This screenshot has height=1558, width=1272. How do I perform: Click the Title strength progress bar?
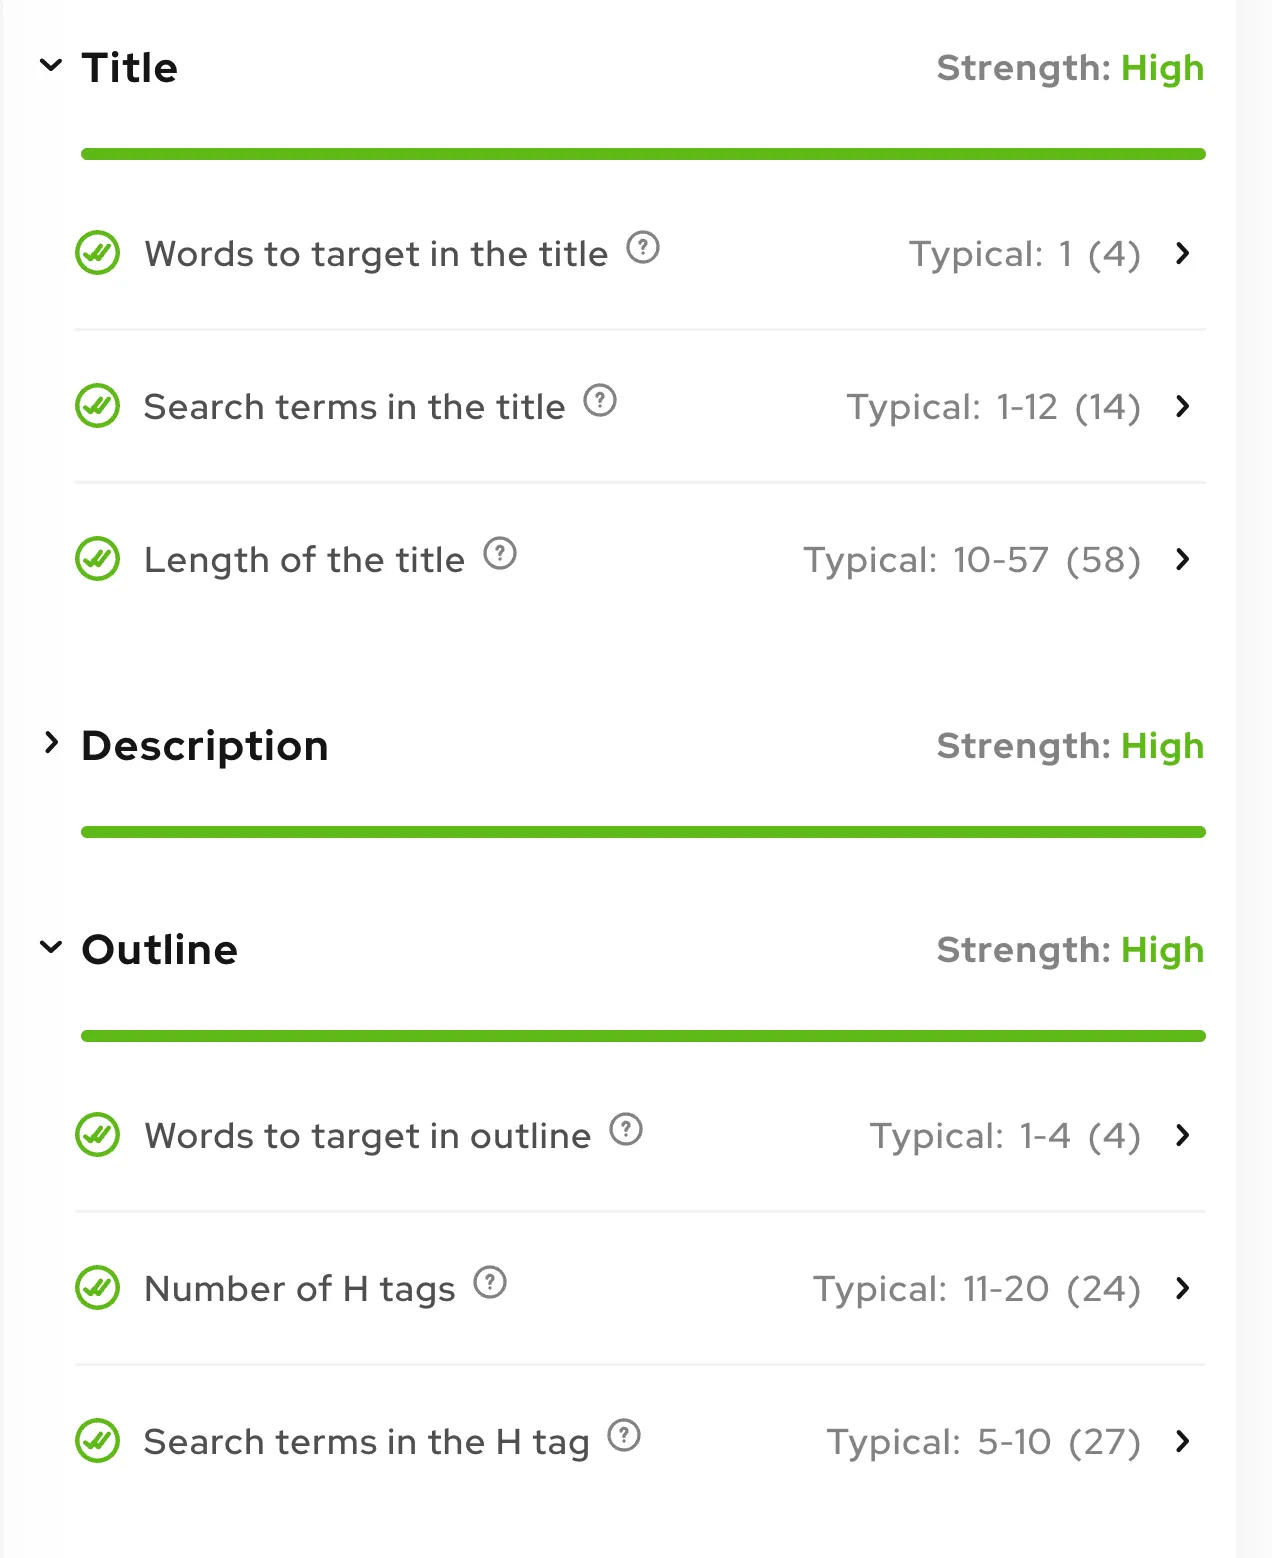tap(643, 154)
